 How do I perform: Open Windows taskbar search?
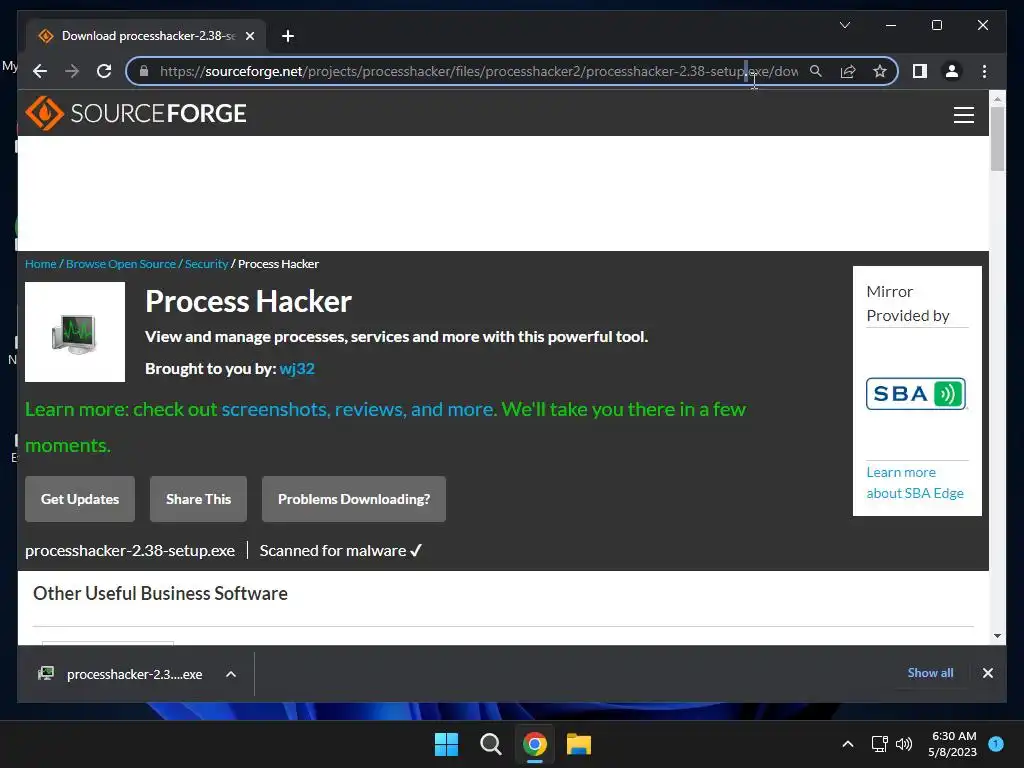pyautogui.click(x=490, y=744)
